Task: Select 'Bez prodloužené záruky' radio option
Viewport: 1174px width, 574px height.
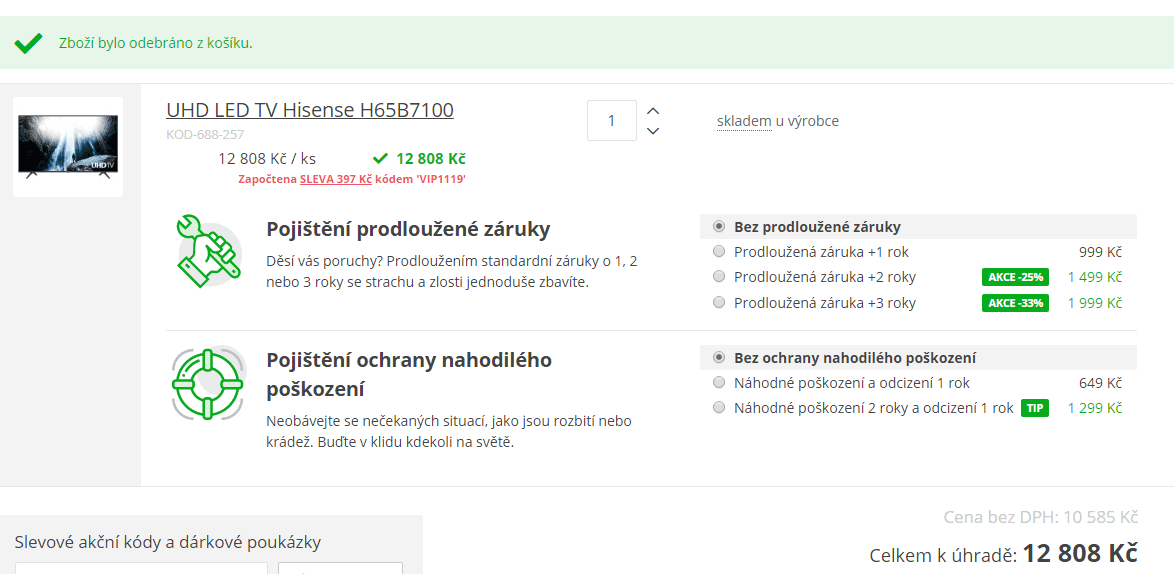Action: pyautogui.click(x=720, y=227)
